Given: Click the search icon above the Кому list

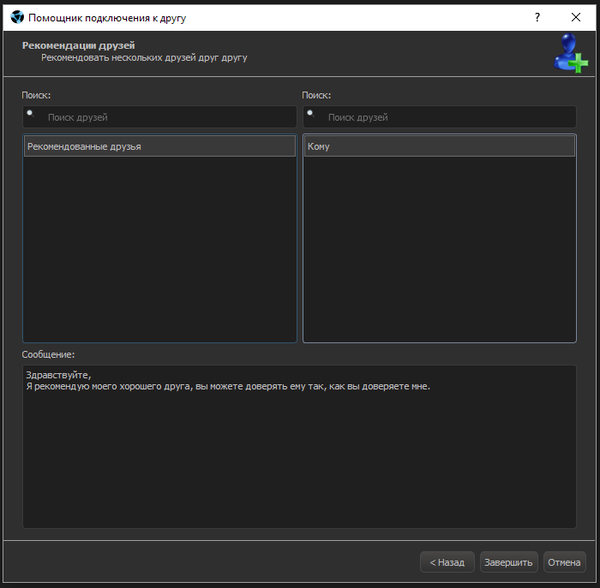Looking at the screenshot, I should click(311, 115).
